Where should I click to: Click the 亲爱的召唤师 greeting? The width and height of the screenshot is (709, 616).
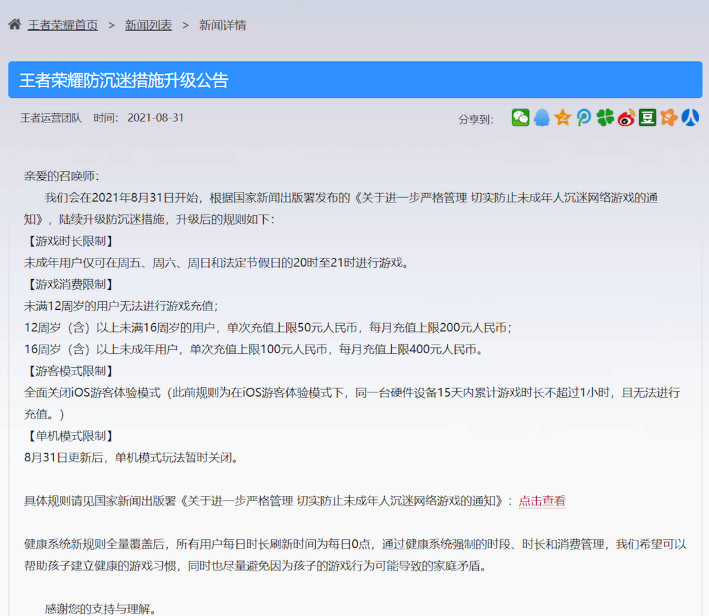click(x=61, y=176)
